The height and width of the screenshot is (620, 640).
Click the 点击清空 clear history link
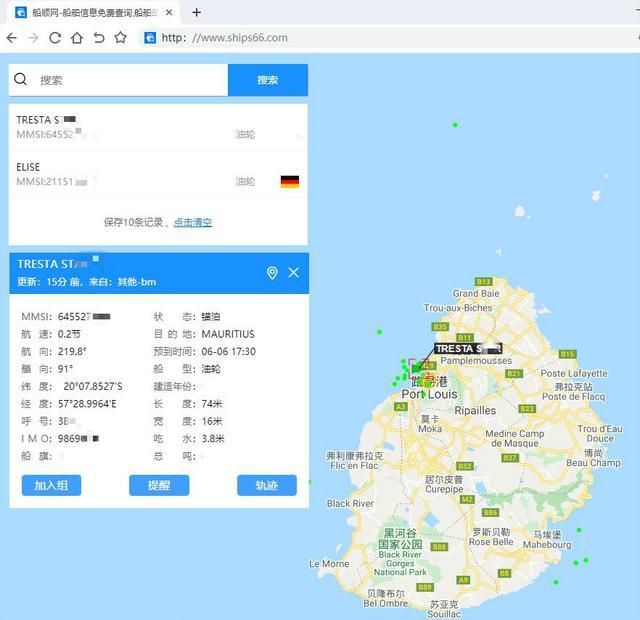[x=193, y=222]
